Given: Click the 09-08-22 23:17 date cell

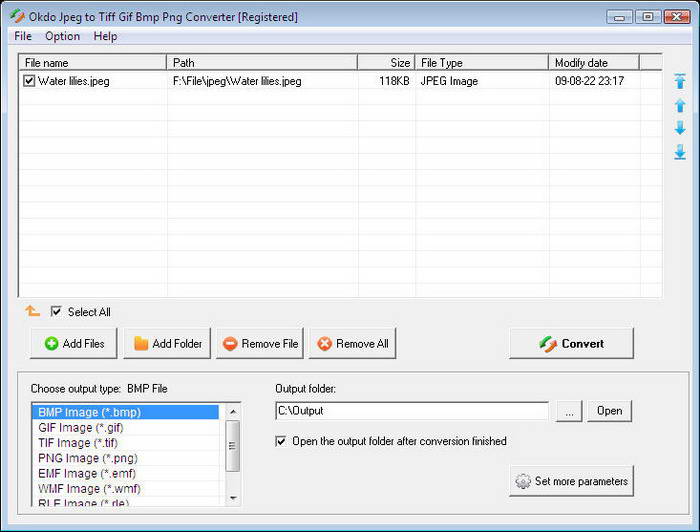Looking at the screenshot, I should 589,81.
